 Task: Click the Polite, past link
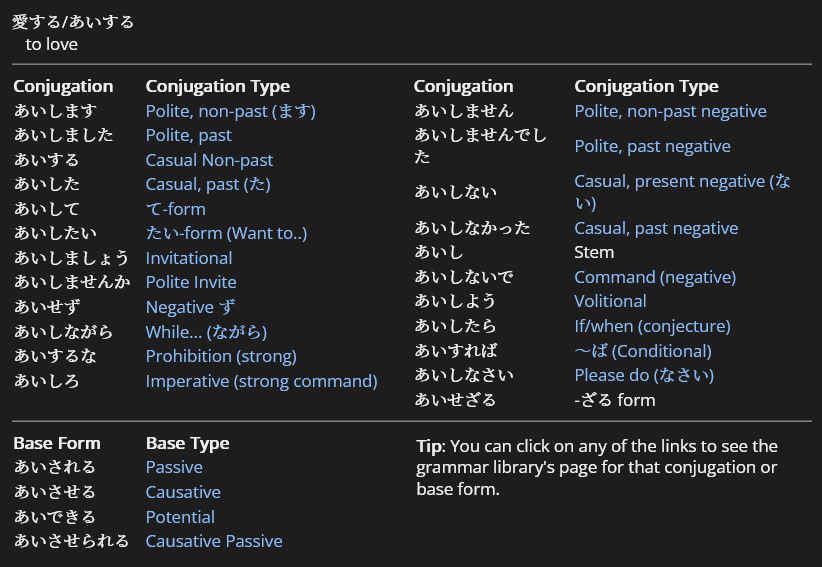[x=188, y=135]
